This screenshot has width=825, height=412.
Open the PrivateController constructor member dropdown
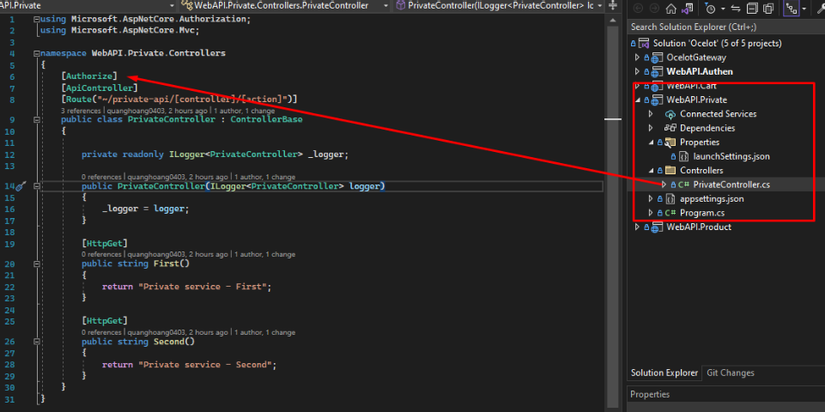(498, 6)
